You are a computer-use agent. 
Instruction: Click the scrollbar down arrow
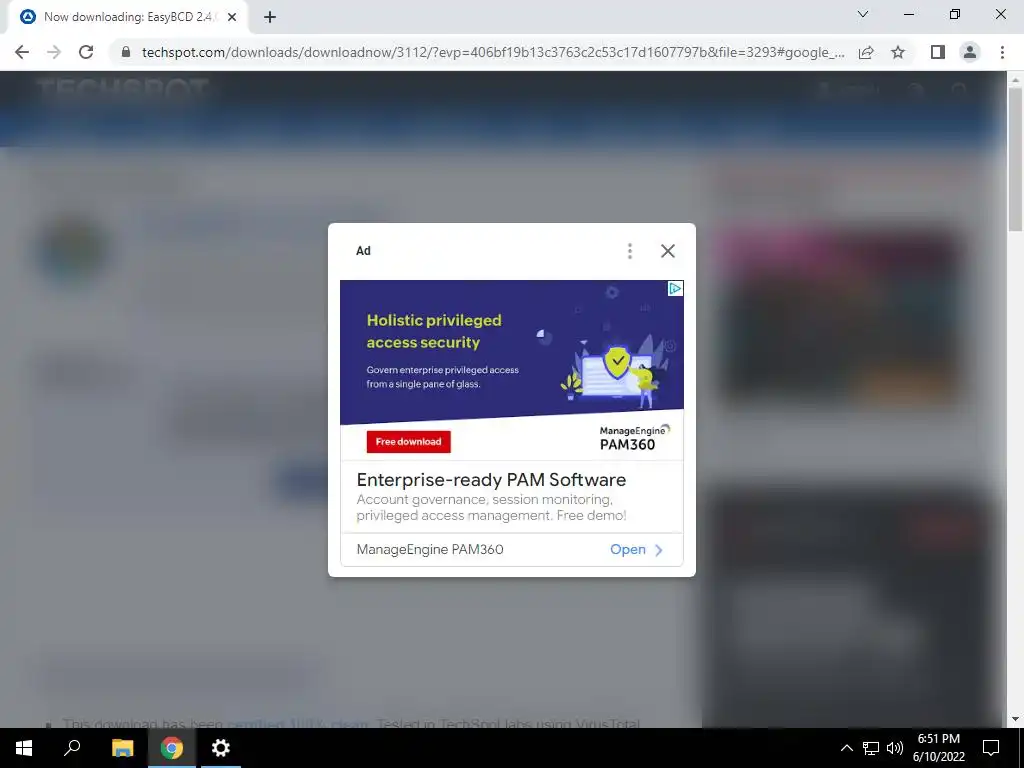1015,719
